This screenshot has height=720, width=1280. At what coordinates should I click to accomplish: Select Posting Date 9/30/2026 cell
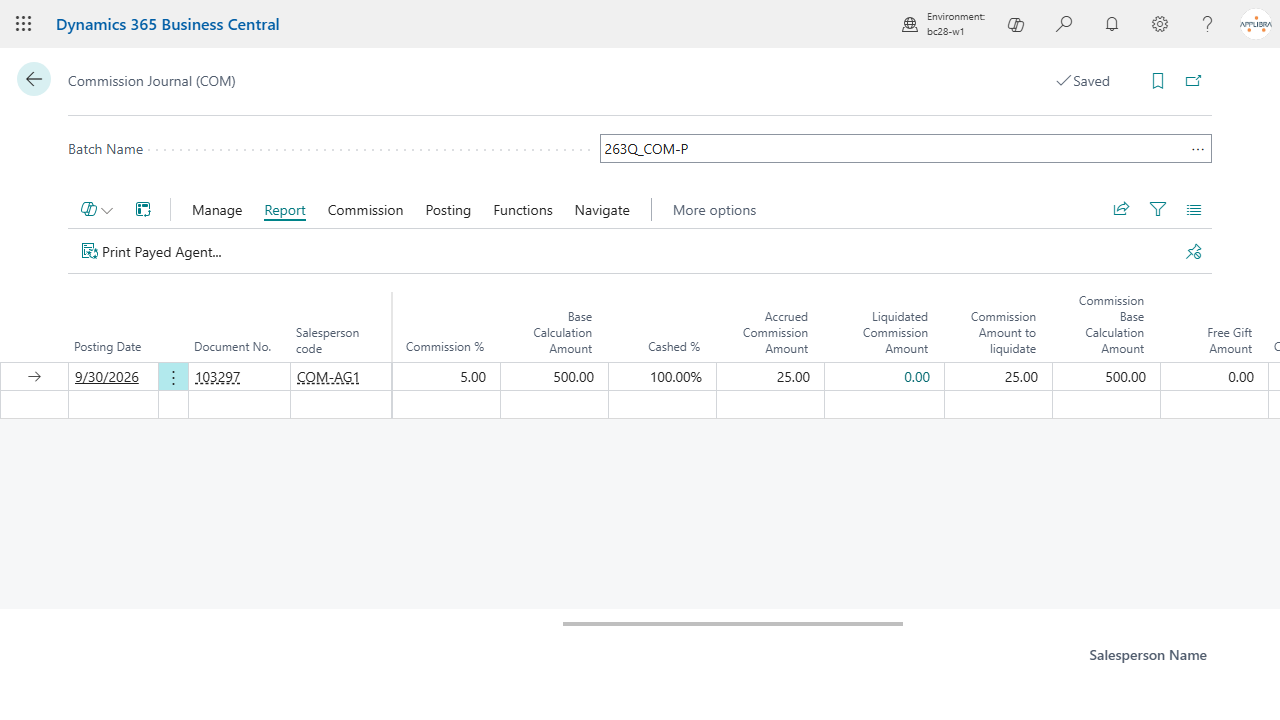click(x=113, y=377)
